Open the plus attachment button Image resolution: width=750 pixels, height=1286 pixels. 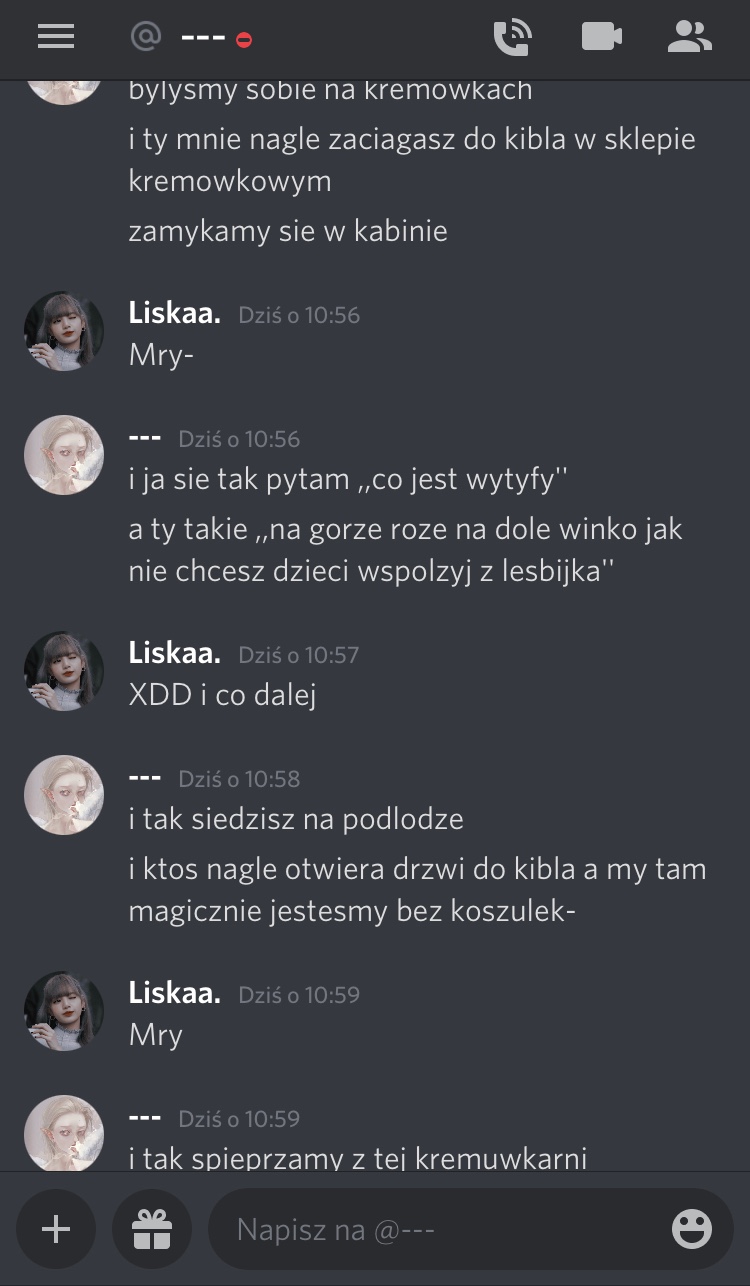coord(56,1229)
